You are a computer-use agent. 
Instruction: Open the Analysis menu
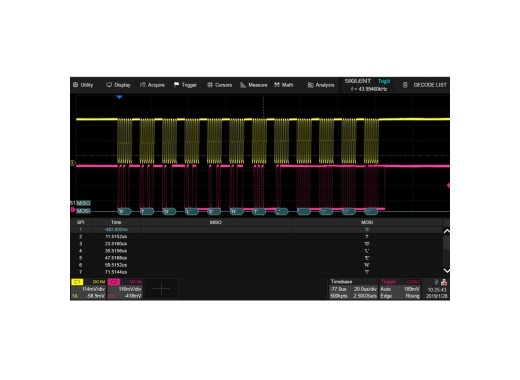click(321, 85)
